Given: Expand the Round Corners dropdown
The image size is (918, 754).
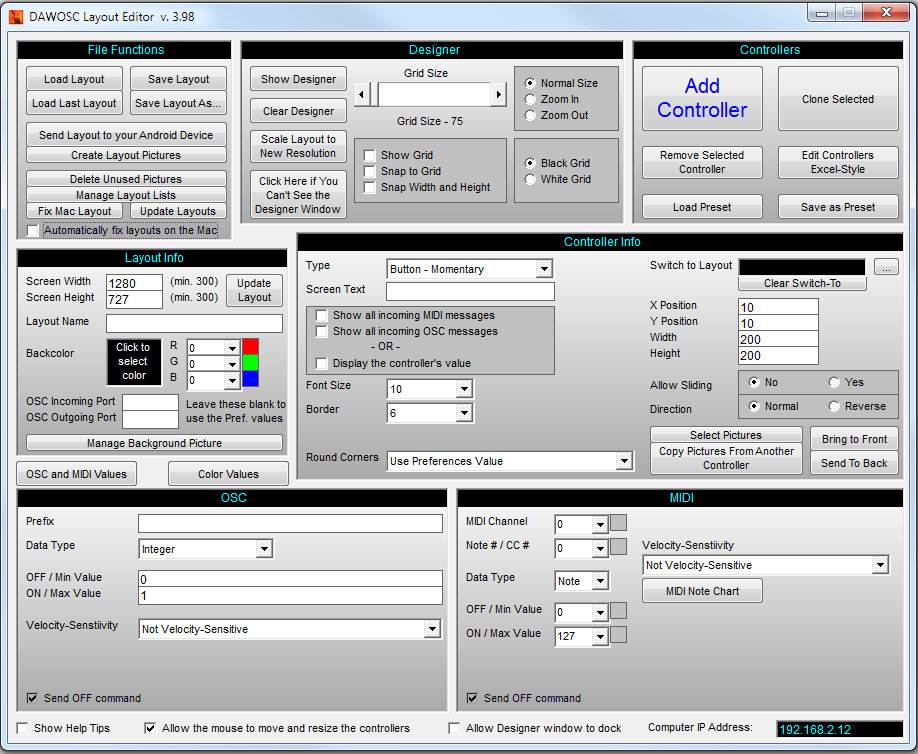Looking at the screenshot, I should coord(624,461).
